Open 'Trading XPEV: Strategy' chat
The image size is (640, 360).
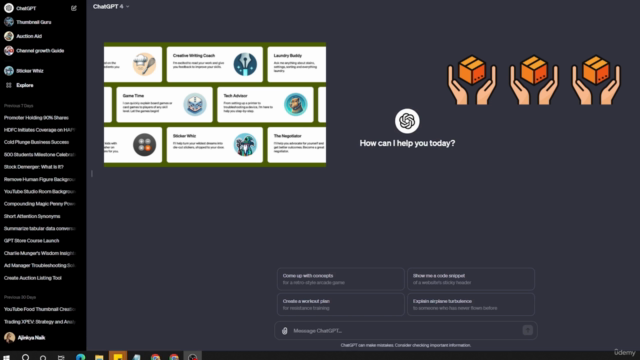coord(40,322)
